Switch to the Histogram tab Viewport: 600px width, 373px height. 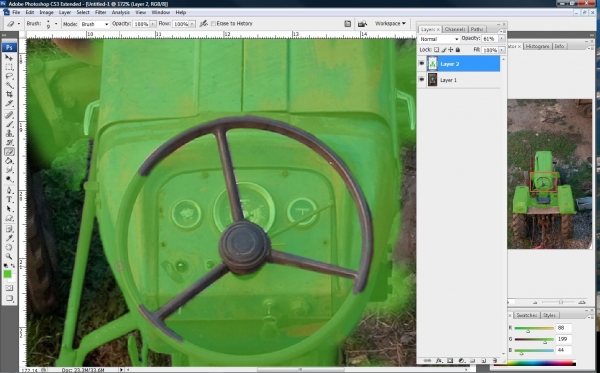537,46
